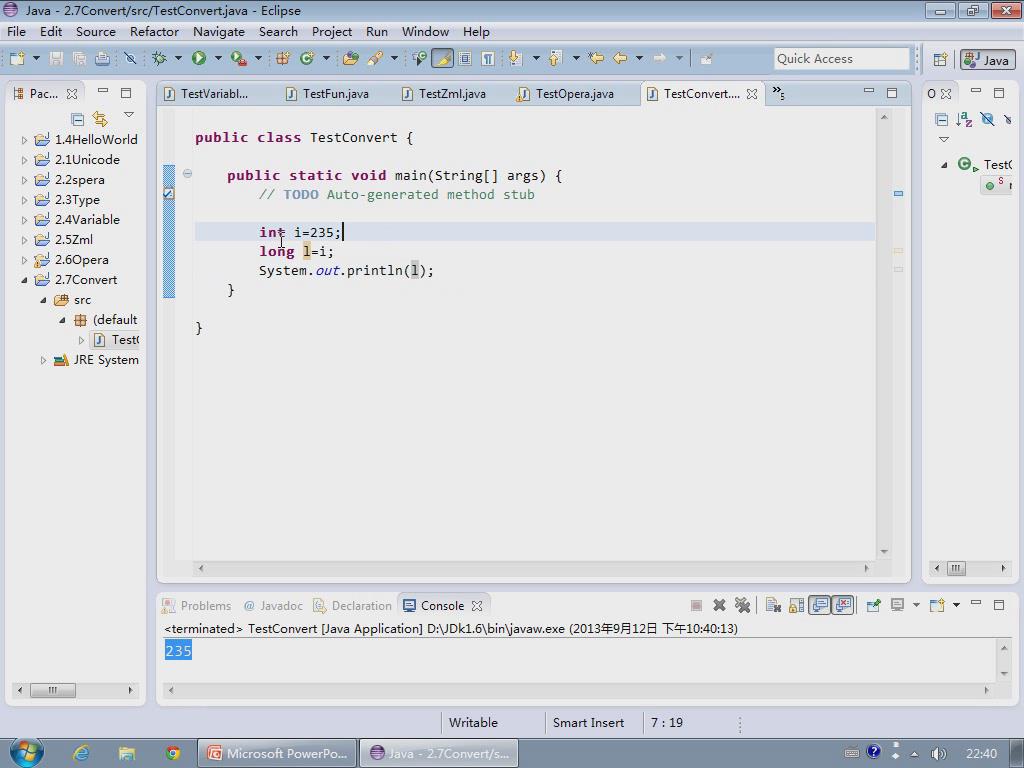
Task: Switch to the TestOpera.java editor tab
Action: coord(566,93)
